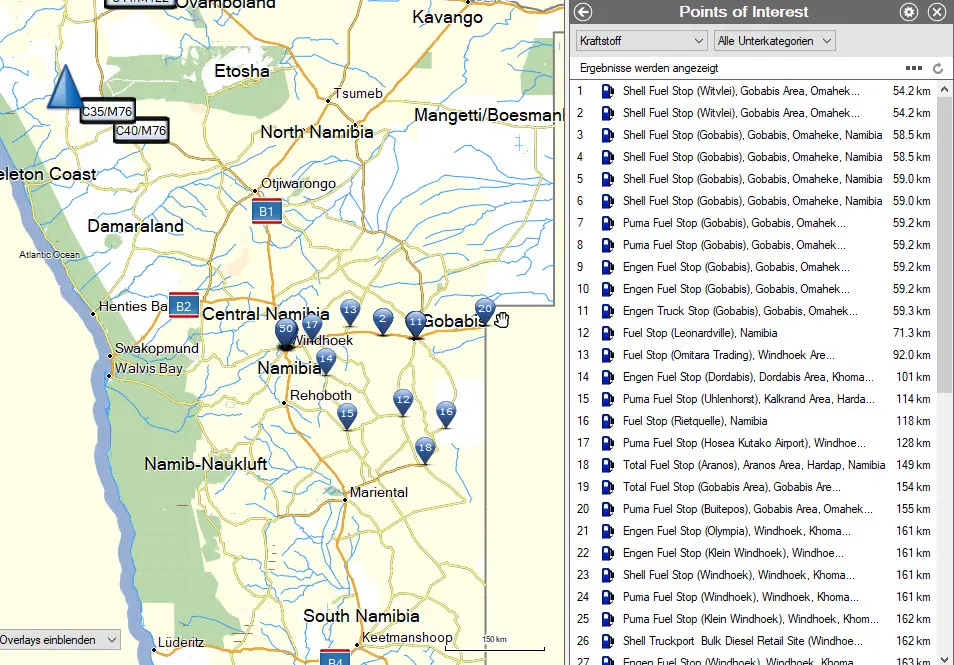Go back using the panel's back arrow

click(x=583, y=12)
